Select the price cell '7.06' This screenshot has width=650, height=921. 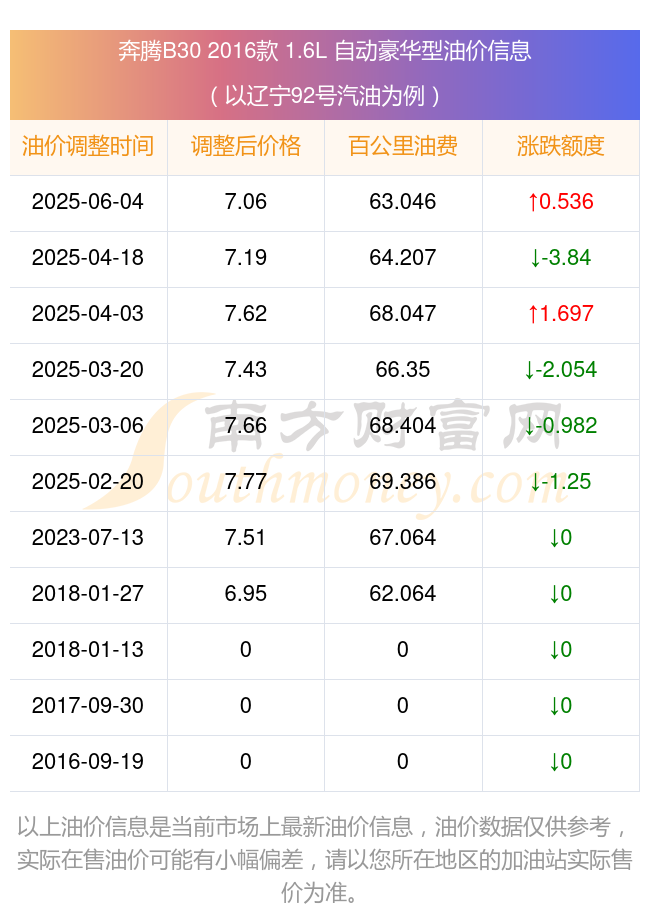tap(245, 202)
